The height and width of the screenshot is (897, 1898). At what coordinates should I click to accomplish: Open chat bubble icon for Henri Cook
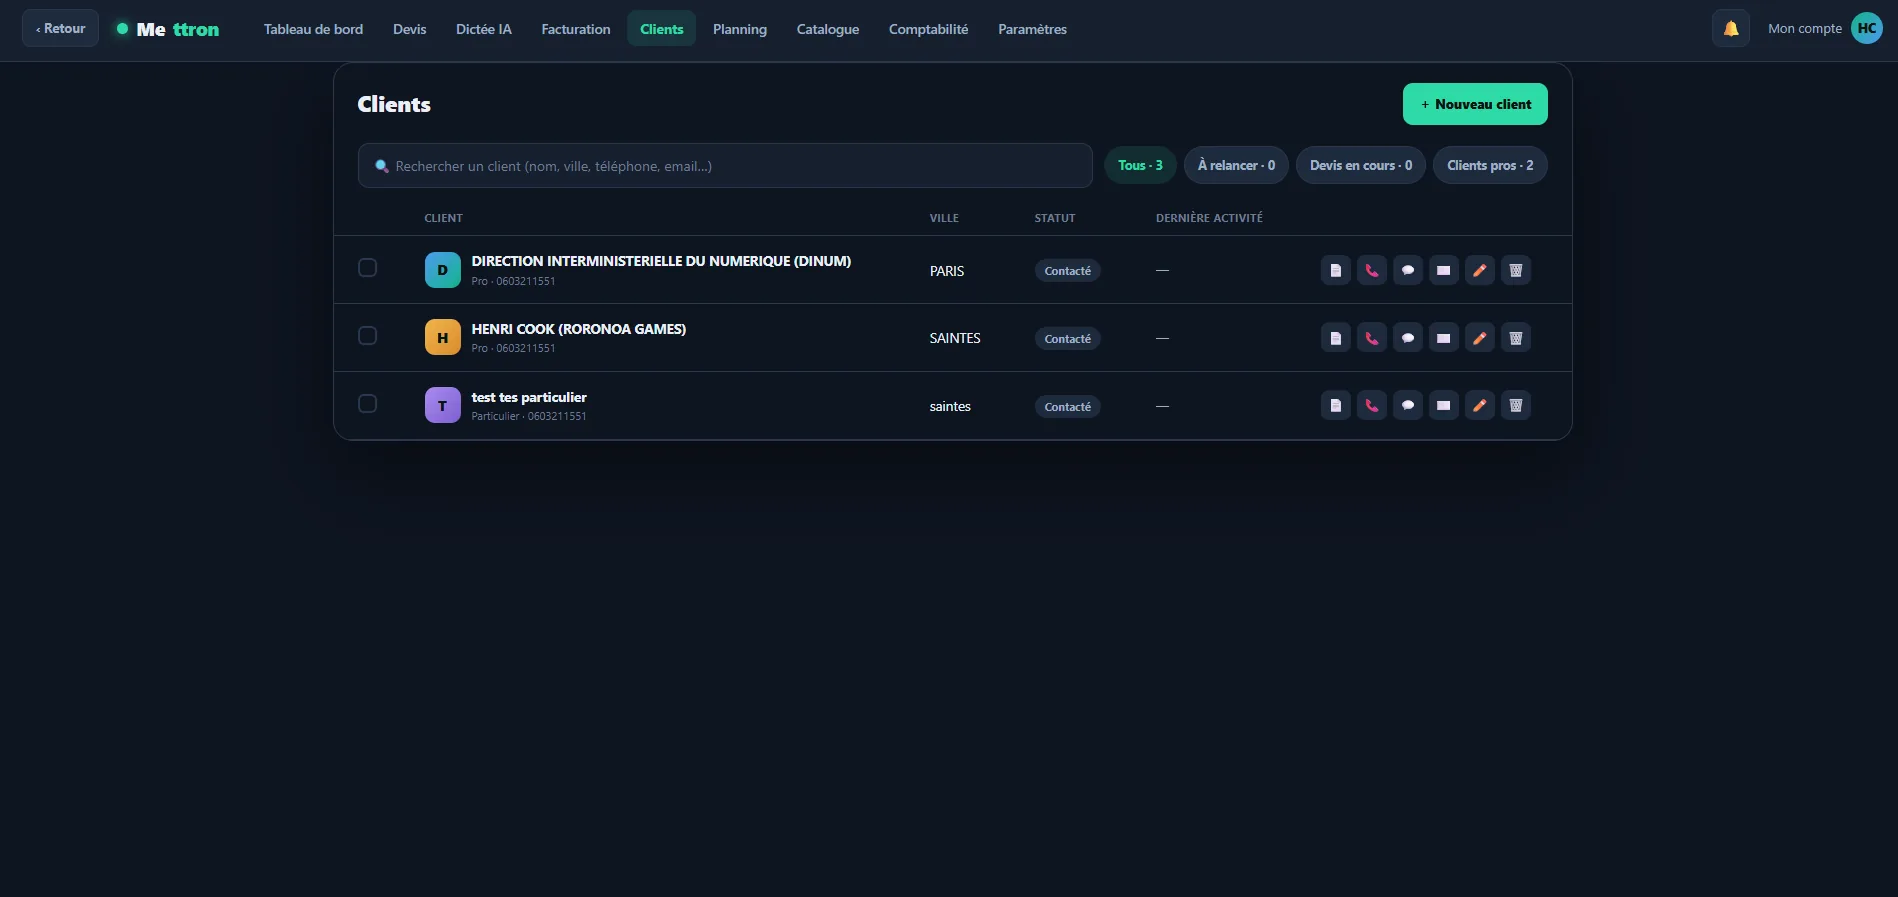pos(1407,338)
